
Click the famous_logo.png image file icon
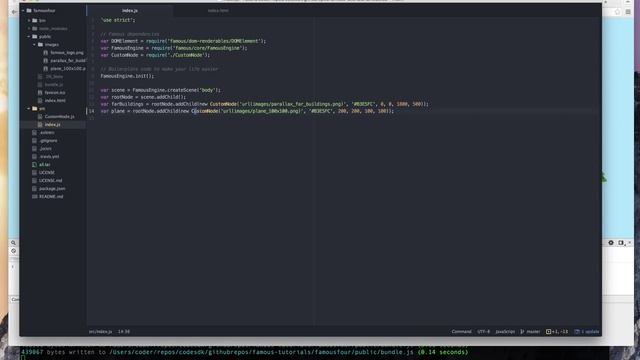[x=46, y=53]
